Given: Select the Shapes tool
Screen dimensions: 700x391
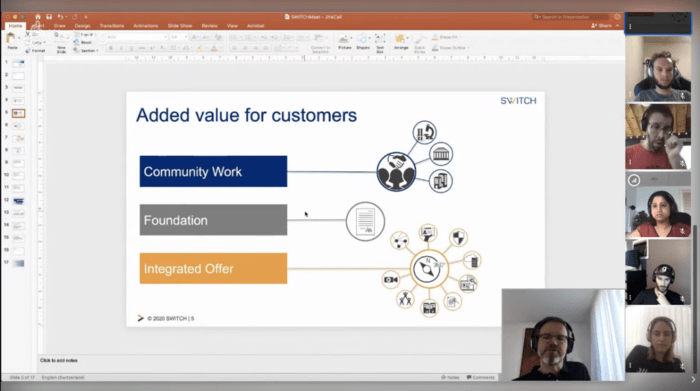Looking at the screenshot, I should click(x=363, y=42).
